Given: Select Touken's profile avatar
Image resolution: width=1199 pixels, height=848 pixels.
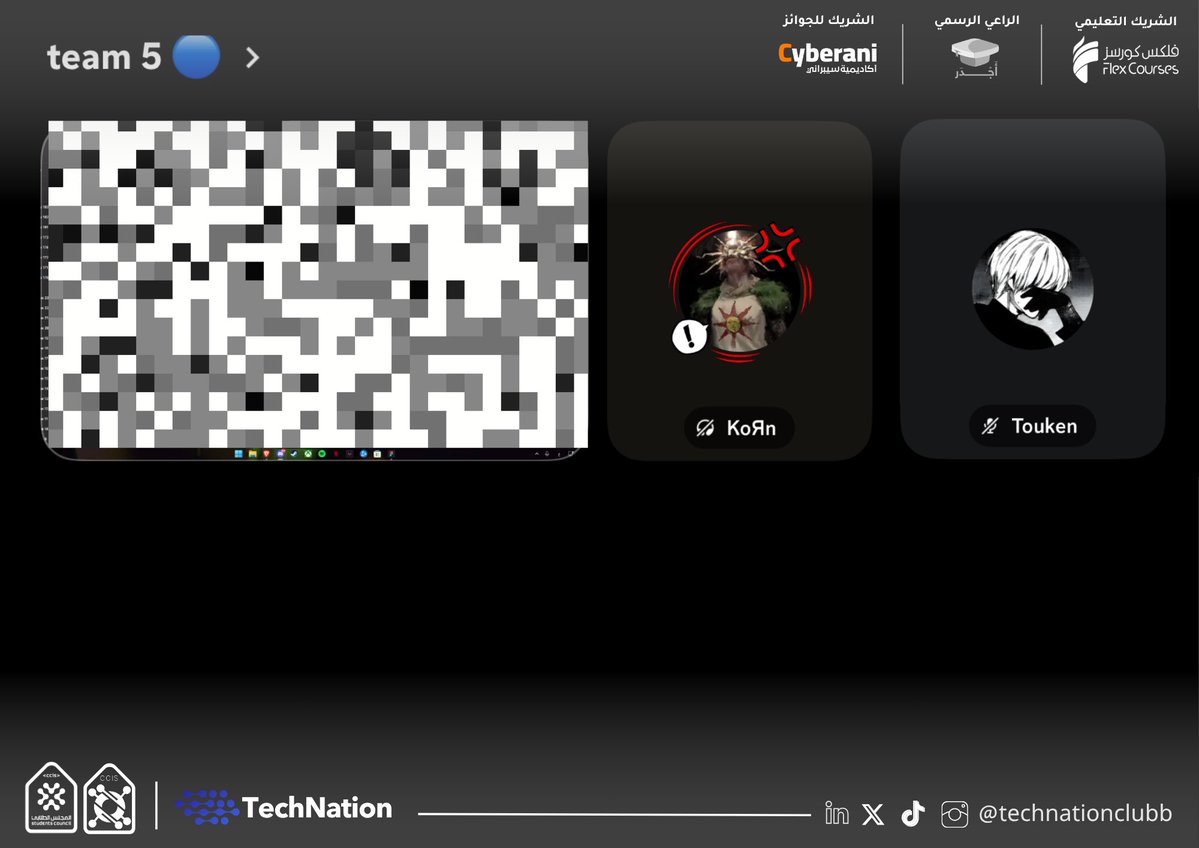Looking at the screenshot, I should tap(1032, 289).
